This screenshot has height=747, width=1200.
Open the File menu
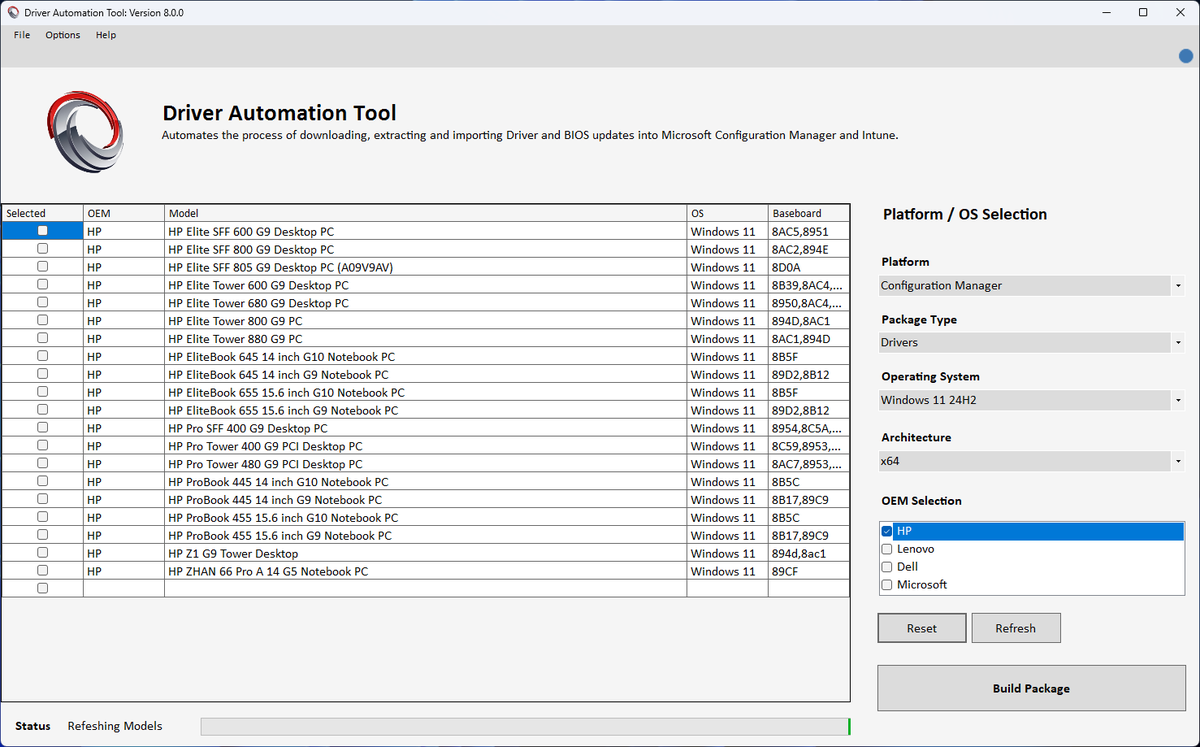(22, 35)
